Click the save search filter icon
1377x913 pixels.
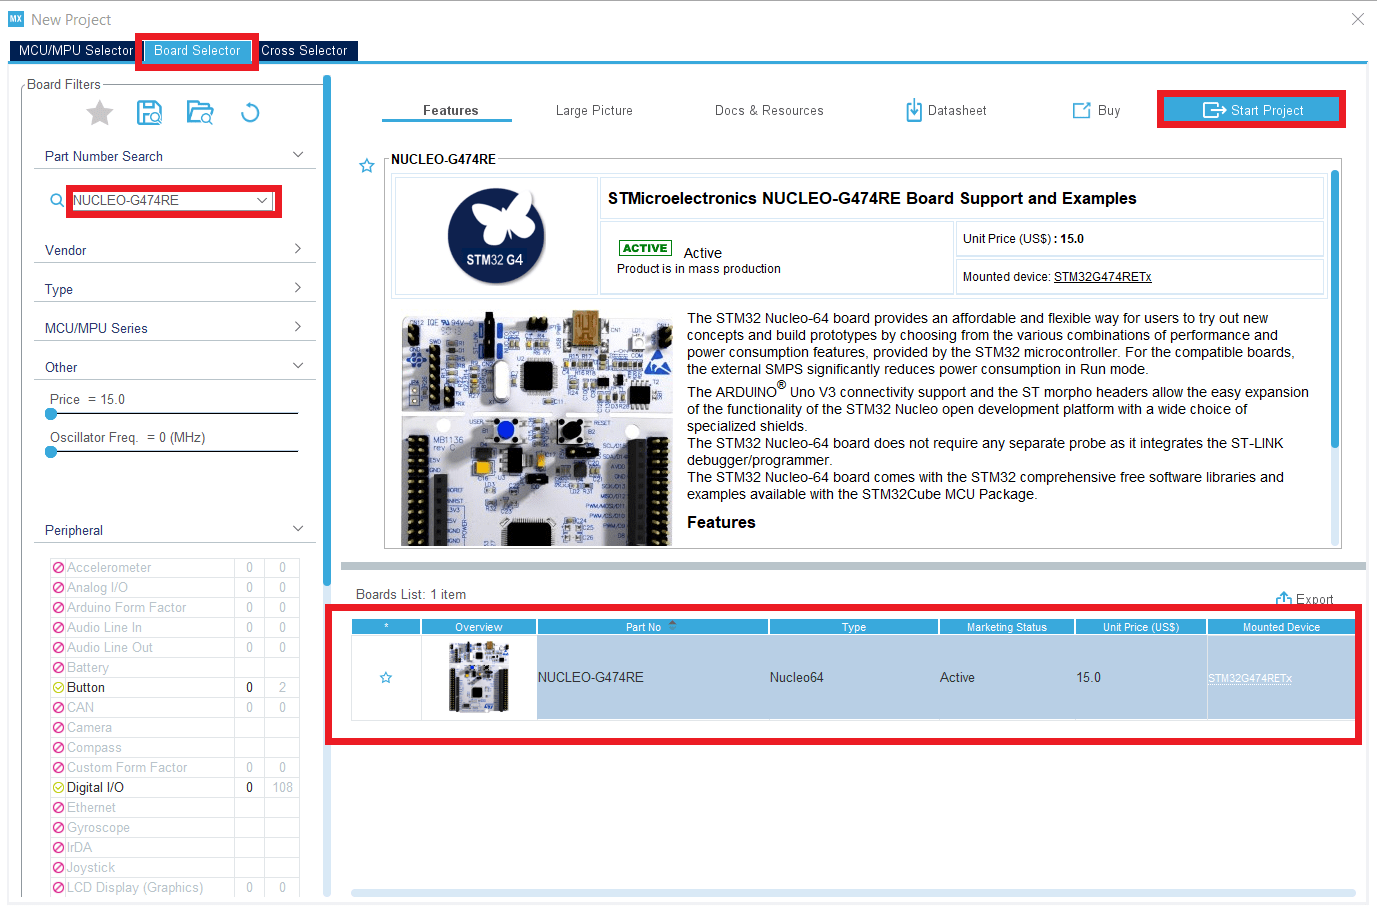click(x=150, y=113)
